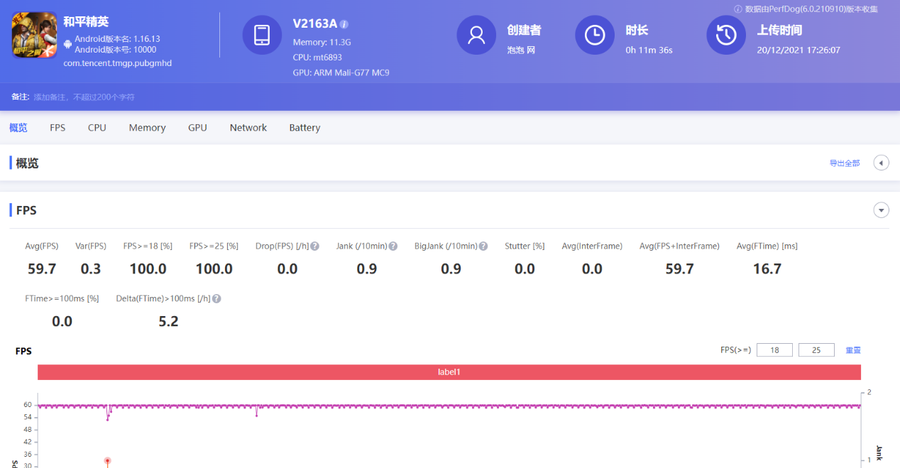Select the label1 red bar
The image size is (900, 468).
pyautogui.click(x=449, y=372)
